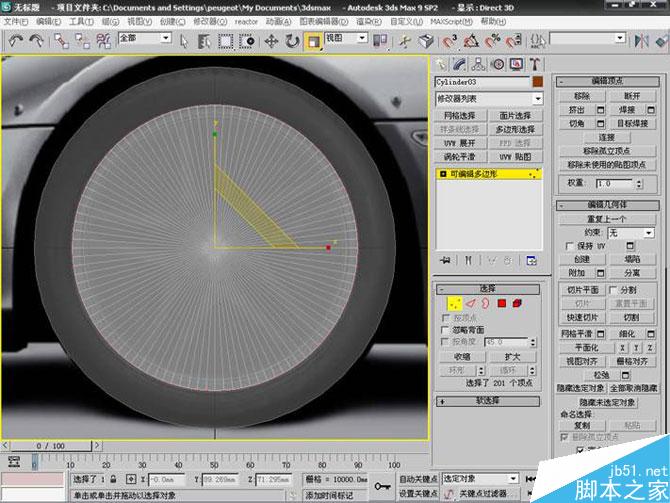Choose Vertex sub-object selection icon

(456, 303)
